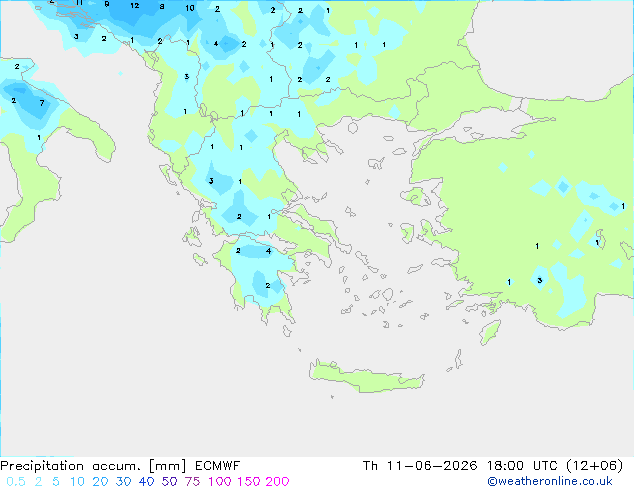634x490 pixels.
Task: Click the '10' value in the color legend
Action: click(x=77, y=482)
